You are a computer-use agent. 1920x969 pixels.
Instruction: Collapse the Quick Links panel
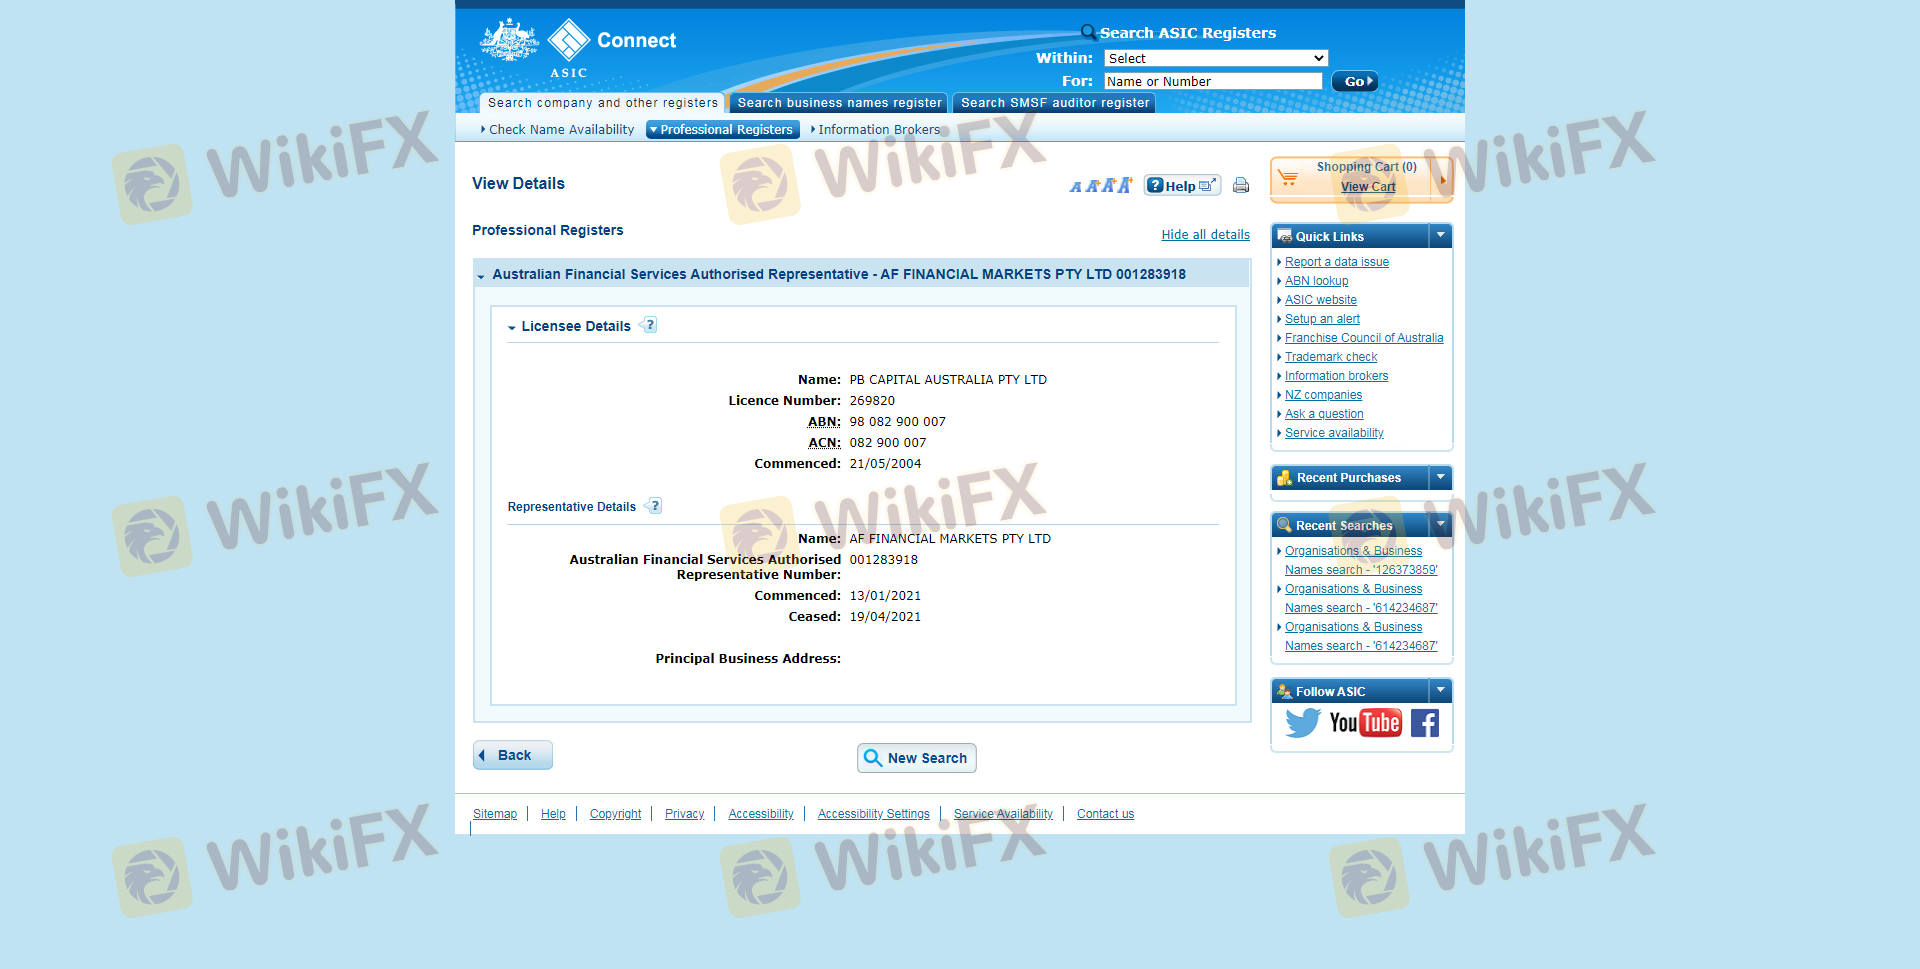coord(1440,236)
